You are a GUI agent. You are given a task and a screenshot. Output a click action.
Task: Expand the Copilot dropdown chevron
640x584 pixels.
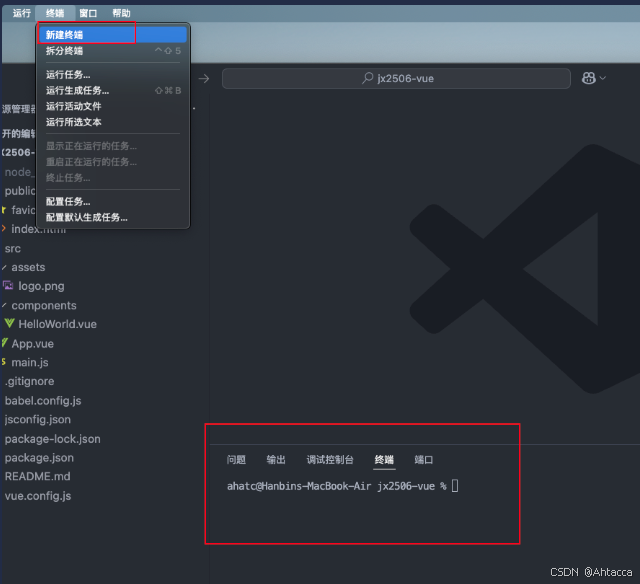pyautogui.click(x=602, y=78)
